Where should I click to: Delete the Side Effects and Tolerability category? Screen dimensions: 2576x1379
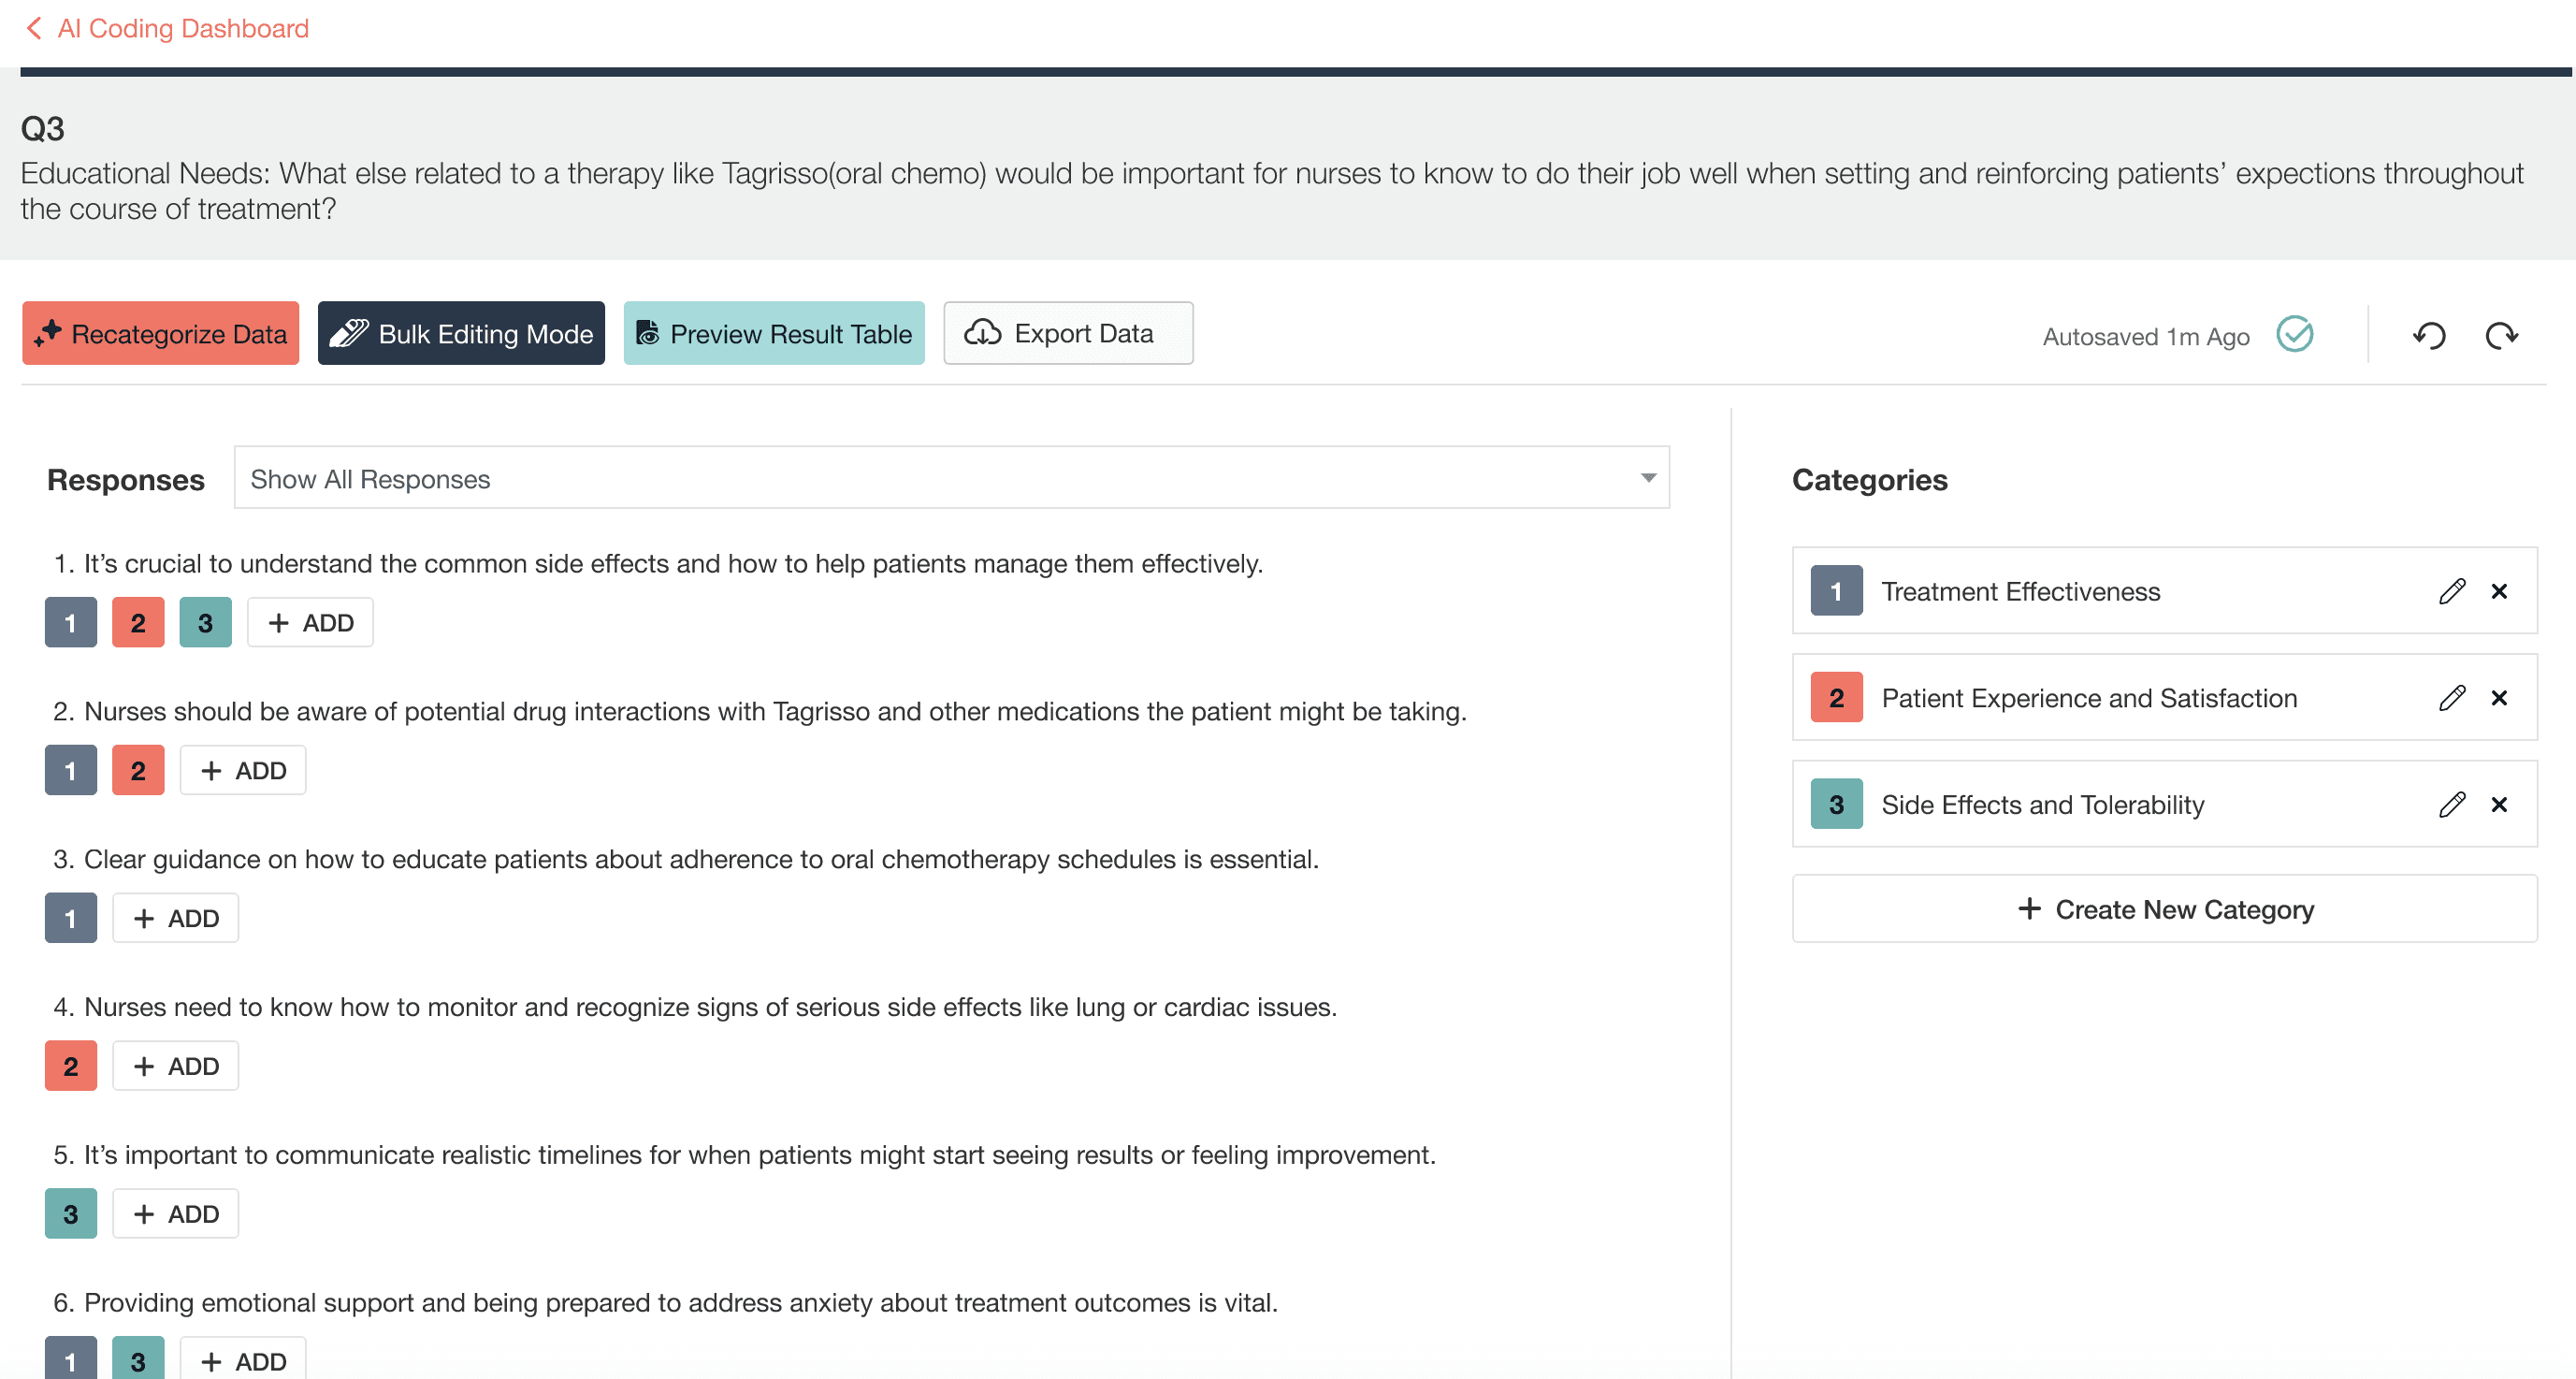pyautogui.click(x=2499, y=804)
